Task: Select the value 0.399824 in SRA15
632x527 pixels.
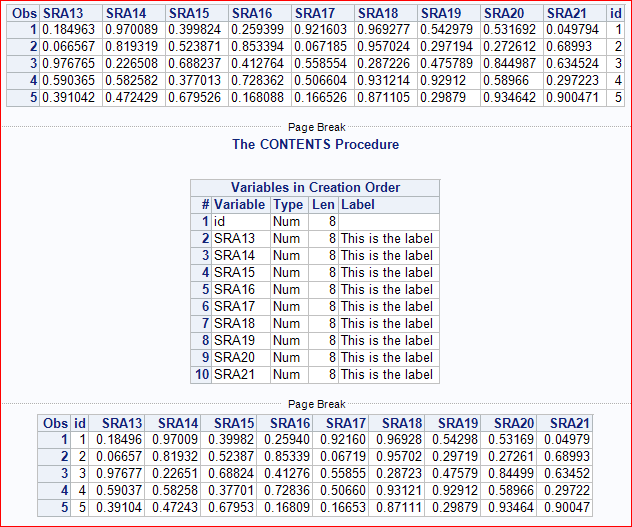Action: [194, 30]
